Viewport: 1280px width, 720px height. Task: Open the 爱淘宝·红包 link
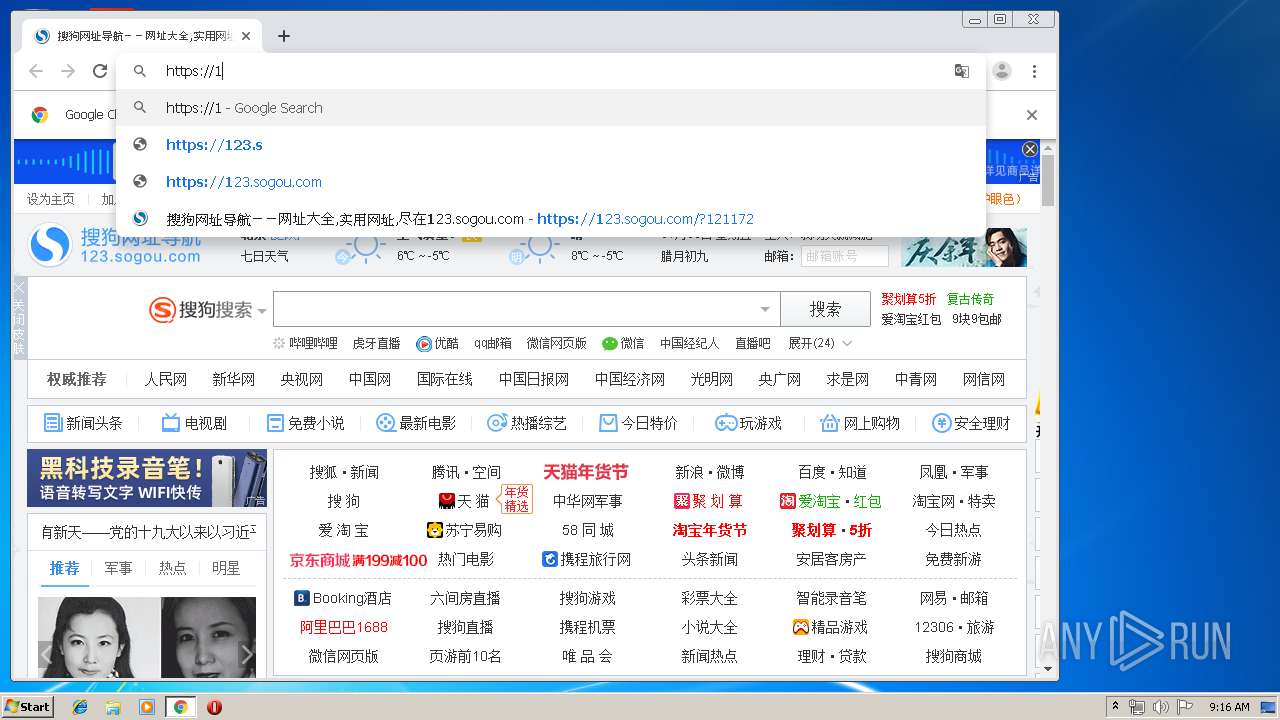tap(830, 501)
